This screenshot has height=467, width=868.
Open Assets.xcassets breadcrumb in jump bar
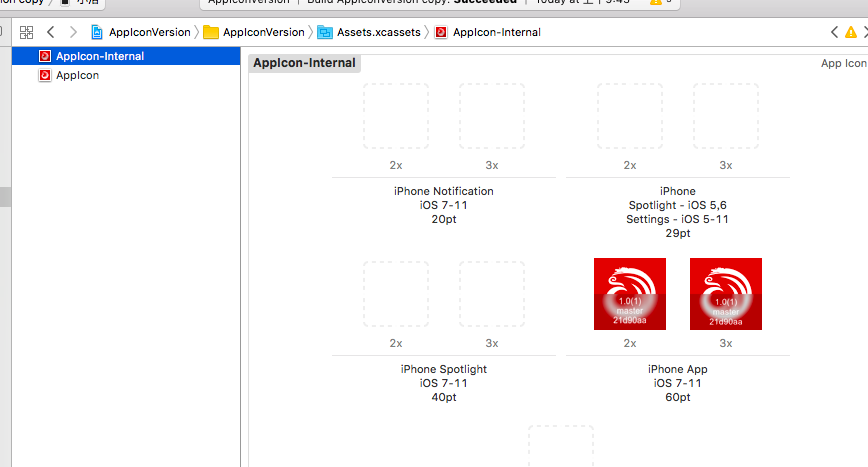(x=369, y=32)
